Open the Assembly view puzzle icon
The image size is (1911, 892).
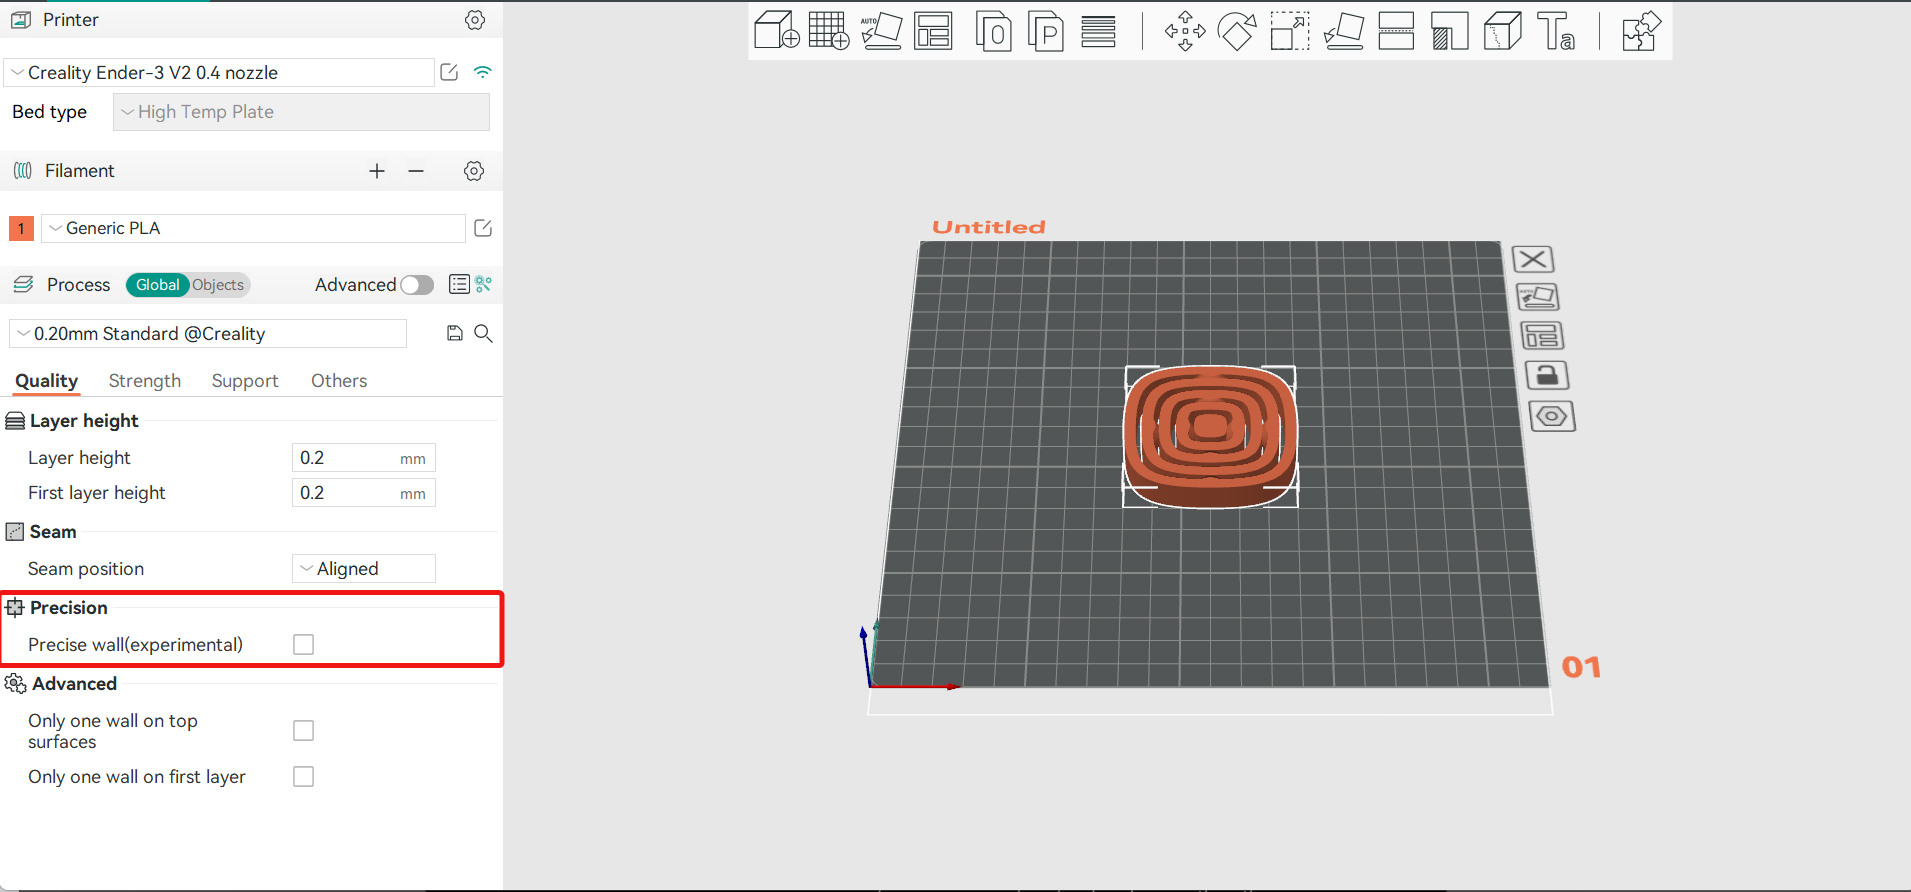click(1640, 31)
